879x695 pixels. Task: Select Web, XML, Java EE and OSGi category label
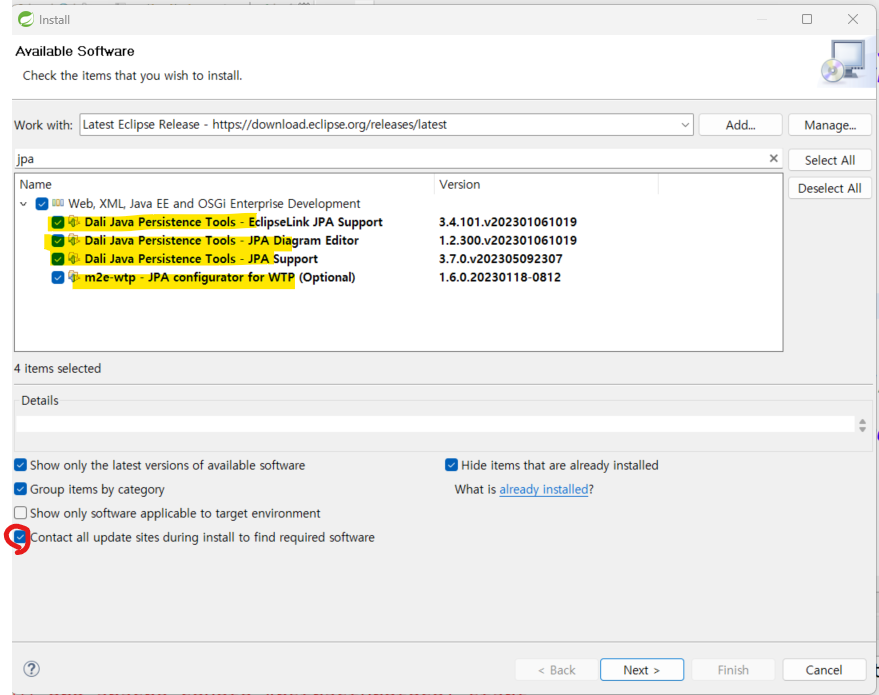[214, 203]
